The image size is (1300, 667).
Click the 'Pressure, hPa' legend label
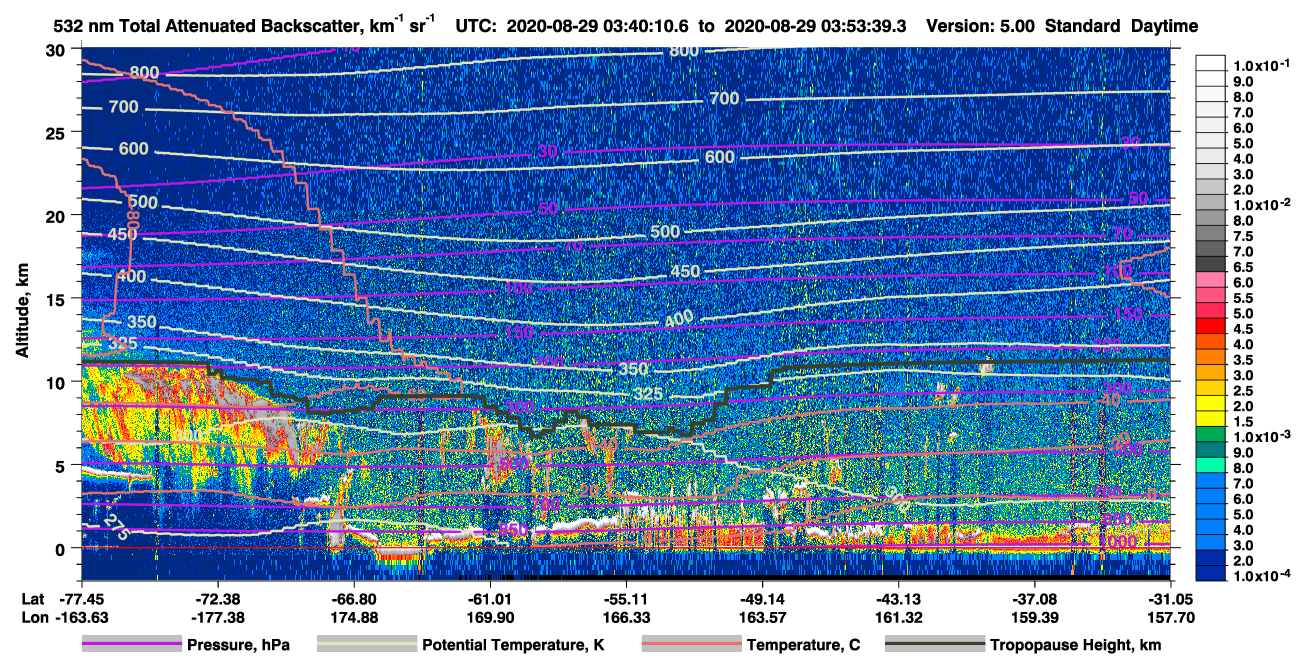point(239,645)
